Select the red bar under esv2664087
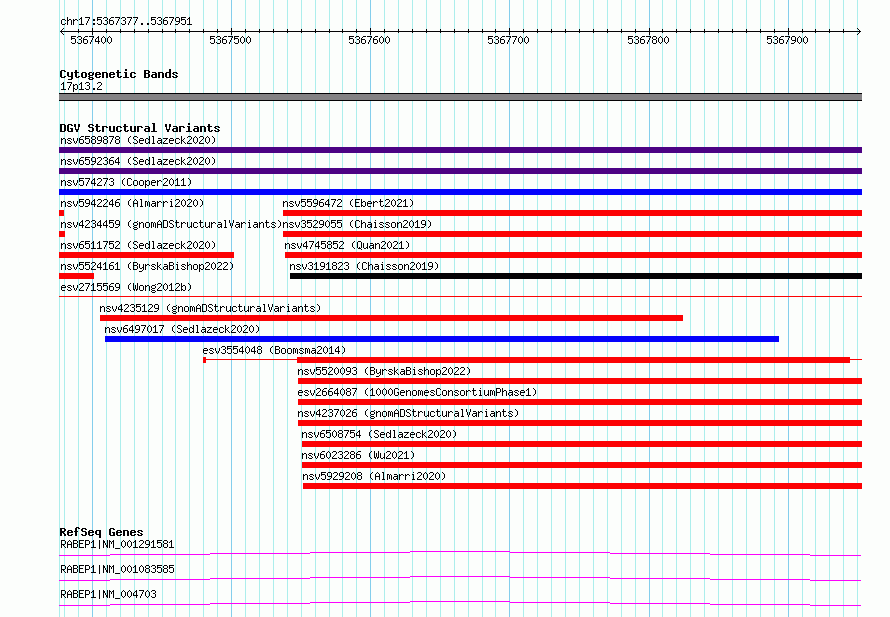Screen dimensions: 890x617 [580, 402]
